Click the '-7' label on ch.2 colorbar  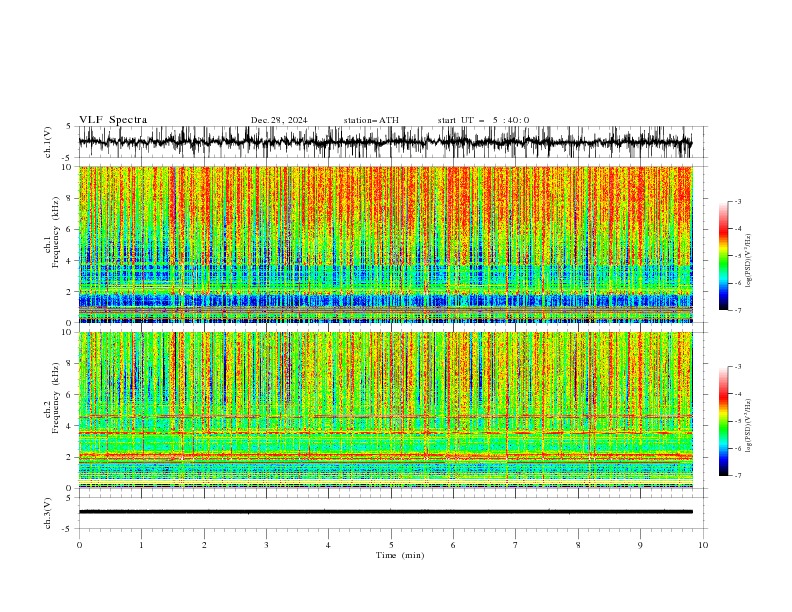737,476
